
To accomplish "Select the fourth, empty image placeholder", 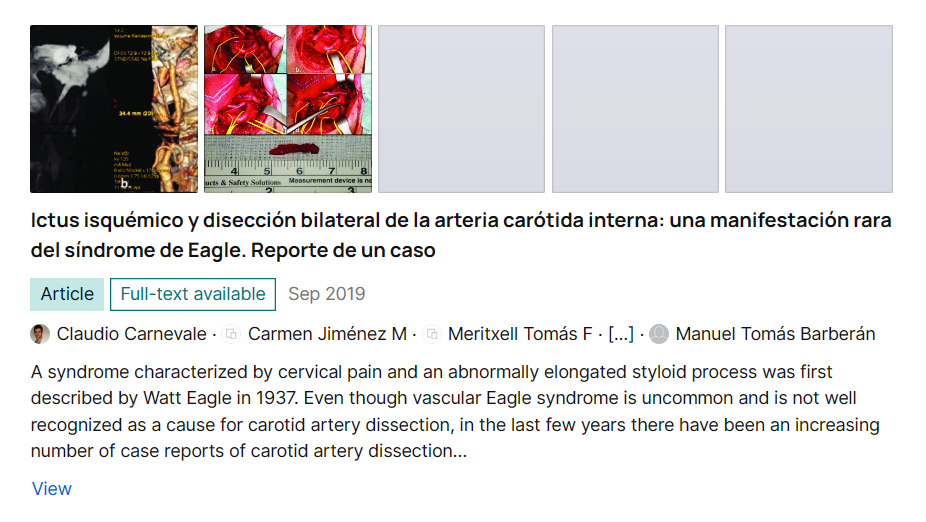I will (635, 109).
